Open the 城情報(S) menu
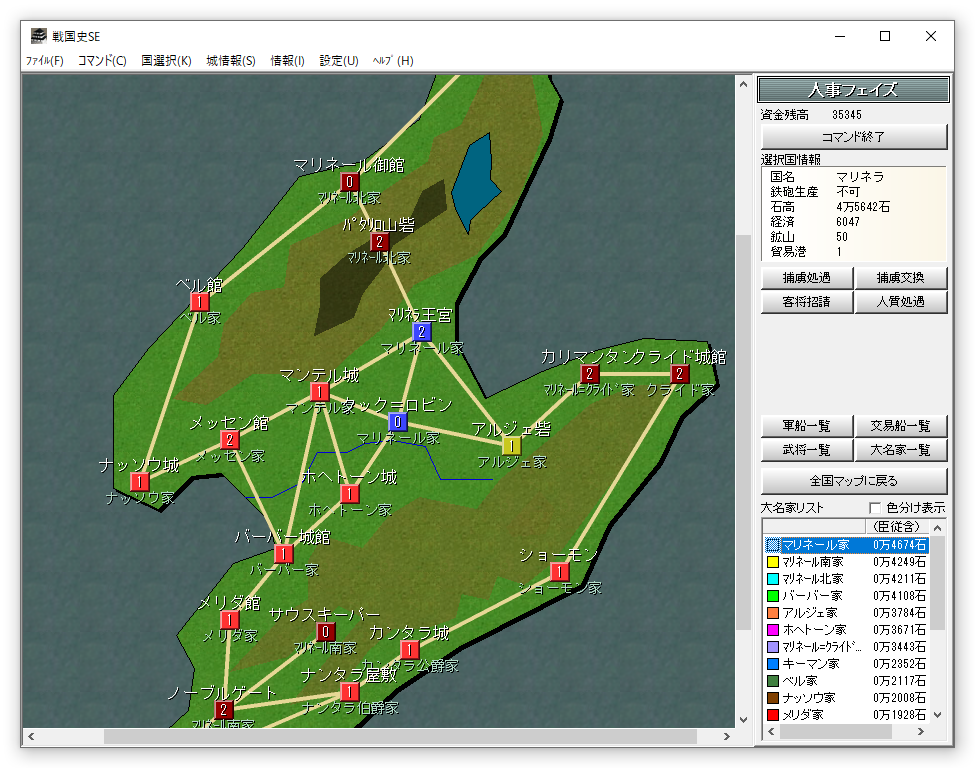The image size is (975, 768). (231, 61)
